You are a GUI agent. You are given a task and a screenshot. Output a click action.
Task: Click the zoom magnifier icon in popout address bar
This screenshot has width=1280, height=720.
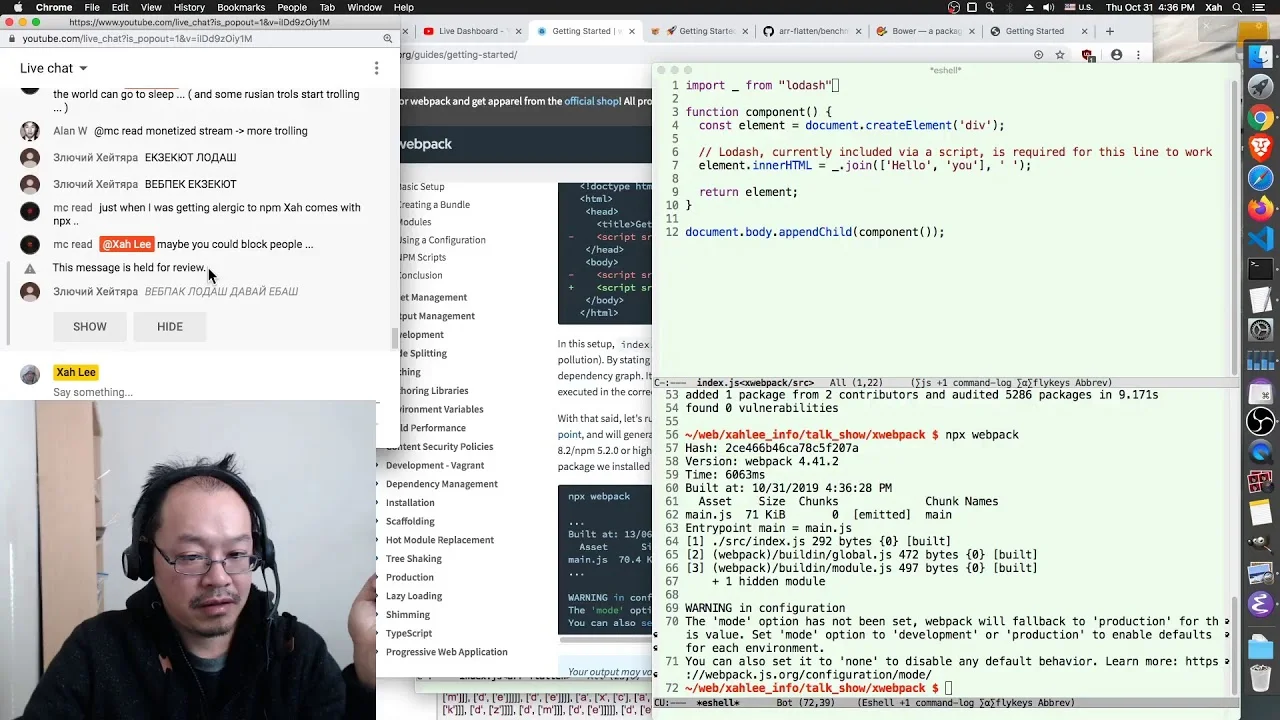coord(388,39)
